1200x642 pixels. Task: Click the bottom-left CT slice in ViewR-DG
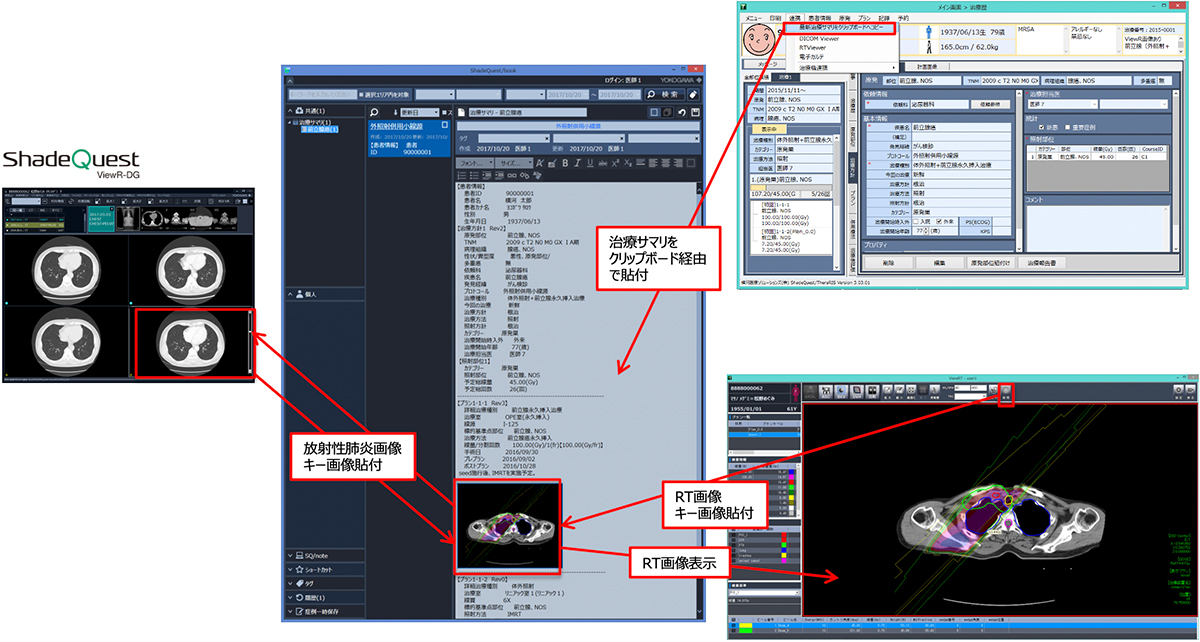point(66,343)
